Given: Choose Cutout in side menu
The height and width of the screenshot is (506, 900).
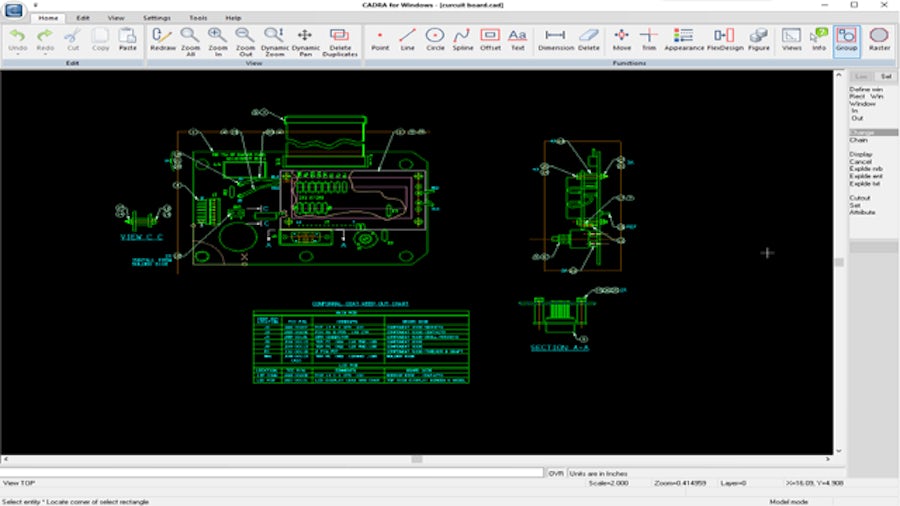Looking at the screenshot, I should [860, 198].
